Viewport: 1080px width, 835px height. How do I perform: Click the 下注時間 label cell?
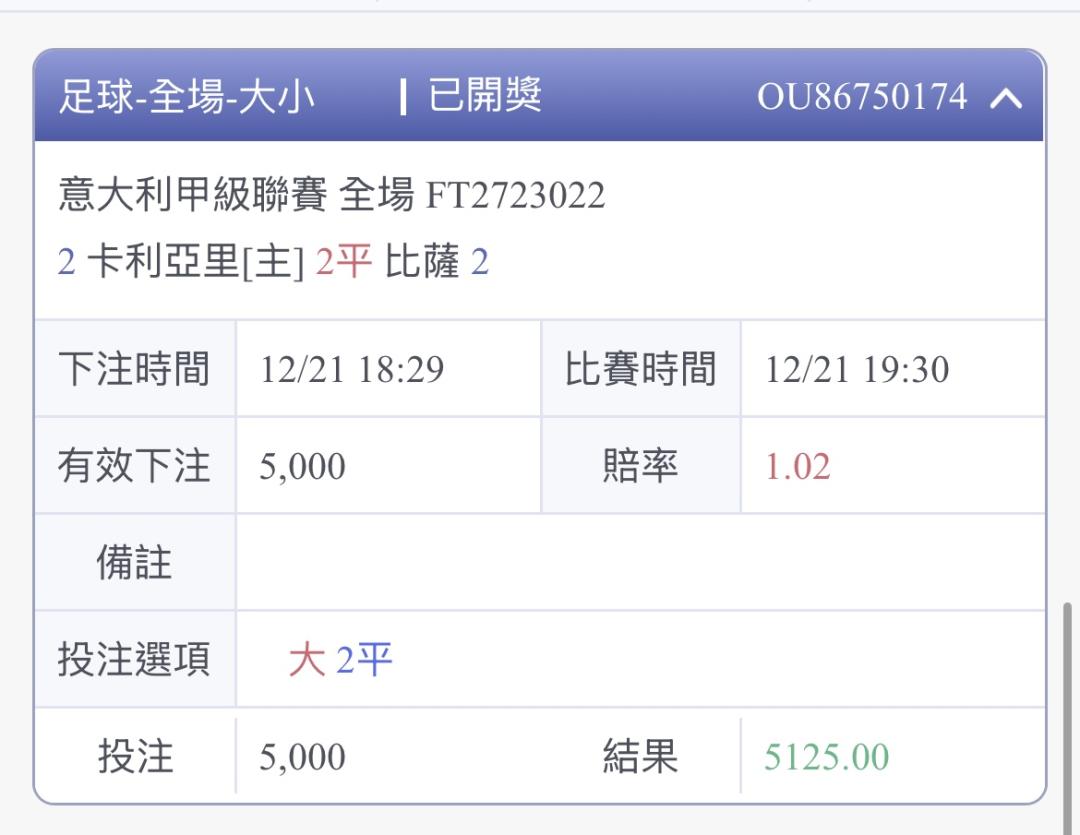(x=134, y=370)
